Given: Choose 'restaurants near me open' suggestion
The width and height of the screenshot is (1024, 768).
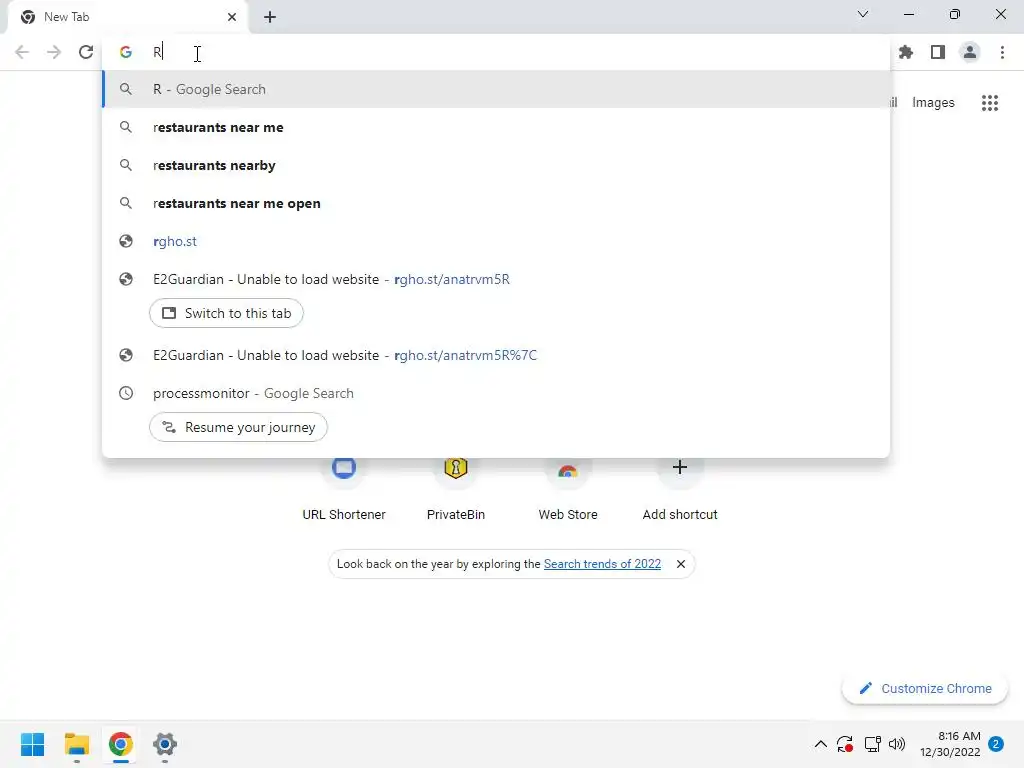Looking at the screenshot, I should 496,203.
